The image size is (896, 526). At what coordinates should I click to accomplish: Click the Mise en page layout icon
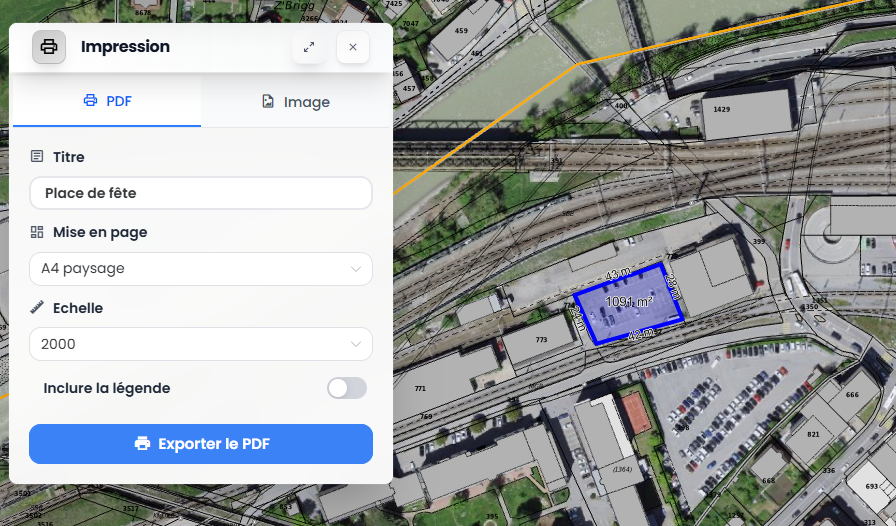tap(37, 232)
